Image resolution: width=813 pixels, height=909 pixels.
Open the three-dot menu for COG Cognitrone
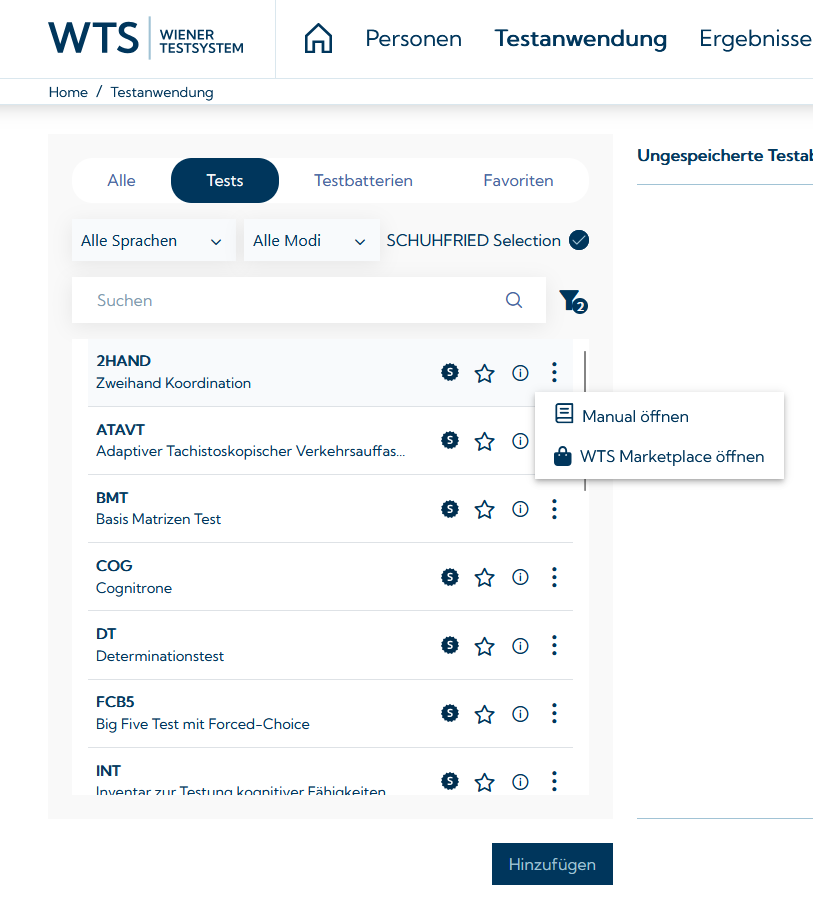[x=554, y=577]
